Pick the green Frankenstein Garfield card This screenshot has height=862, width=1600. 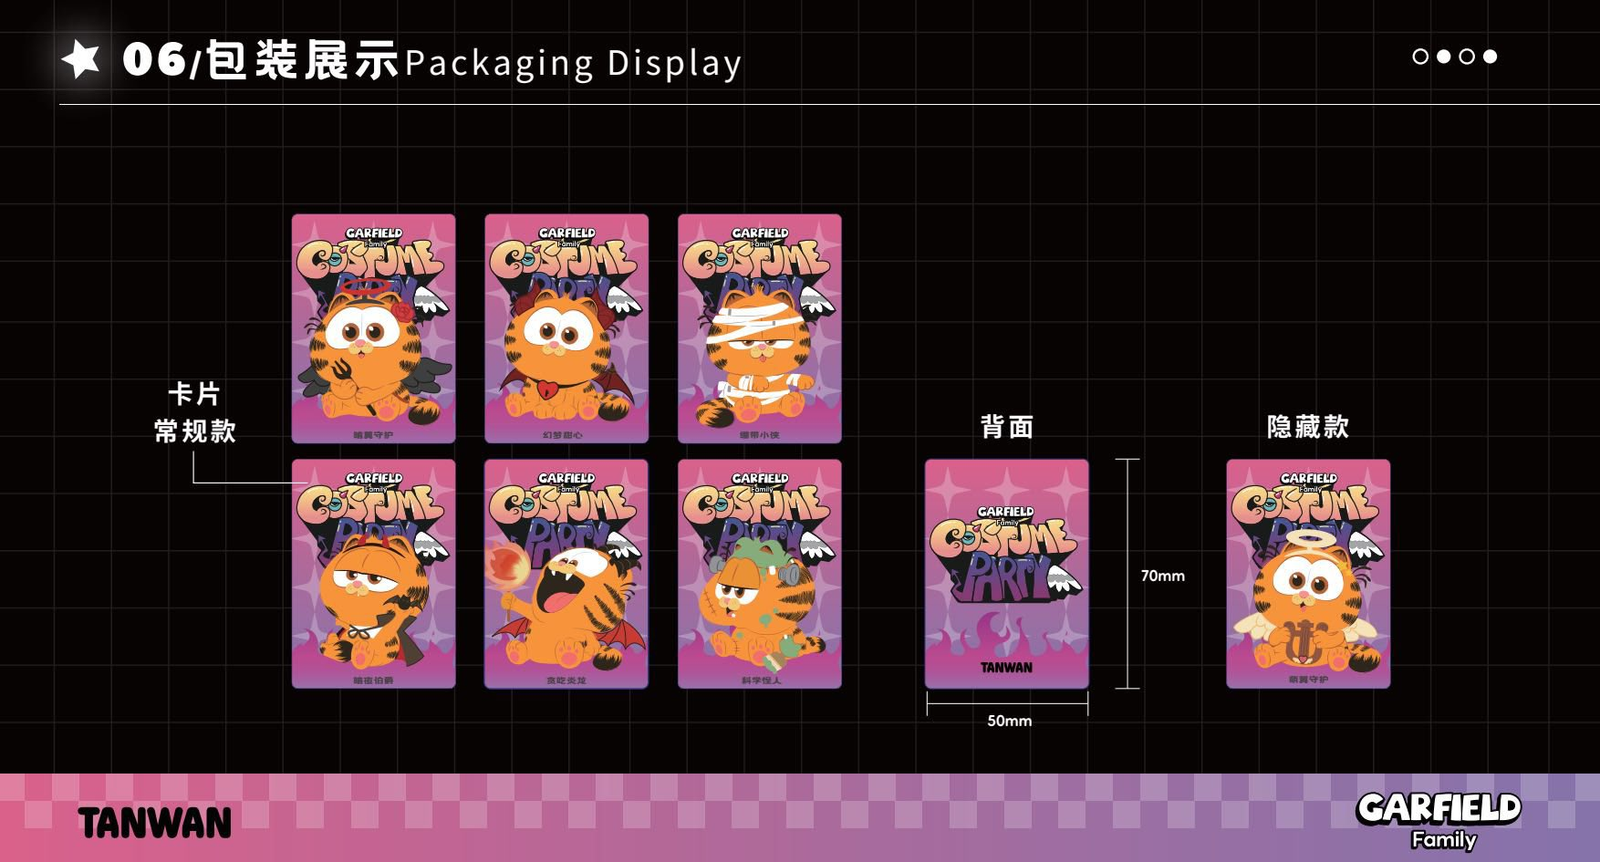(759, 574)
